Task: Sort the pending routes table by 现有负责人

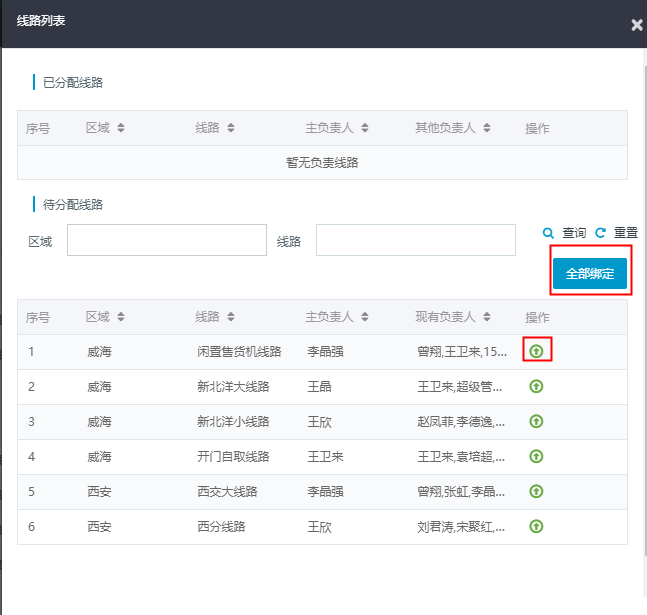Action: pyautogui.click(x=487, y=317)
